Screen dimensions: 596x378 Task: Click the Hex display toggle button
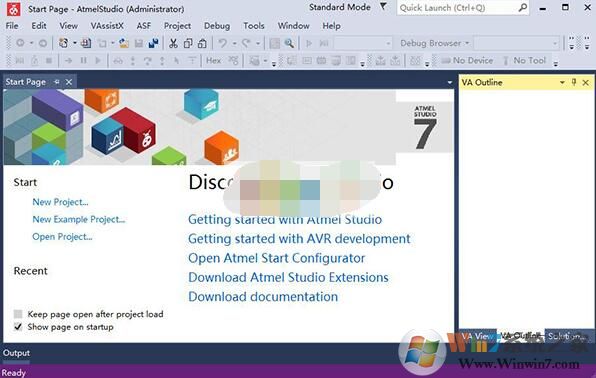point(214,60)
